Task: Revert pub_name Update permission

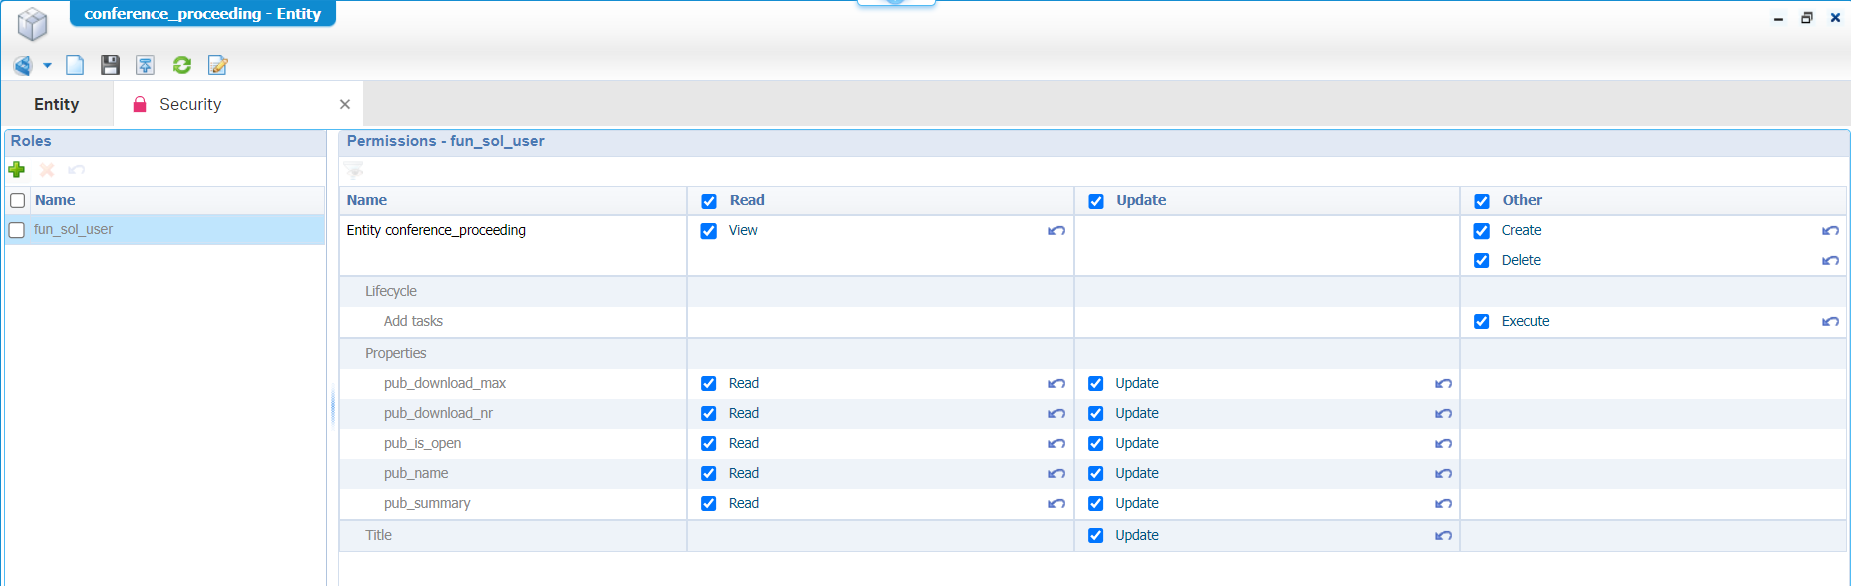Action: (1443, 474)
